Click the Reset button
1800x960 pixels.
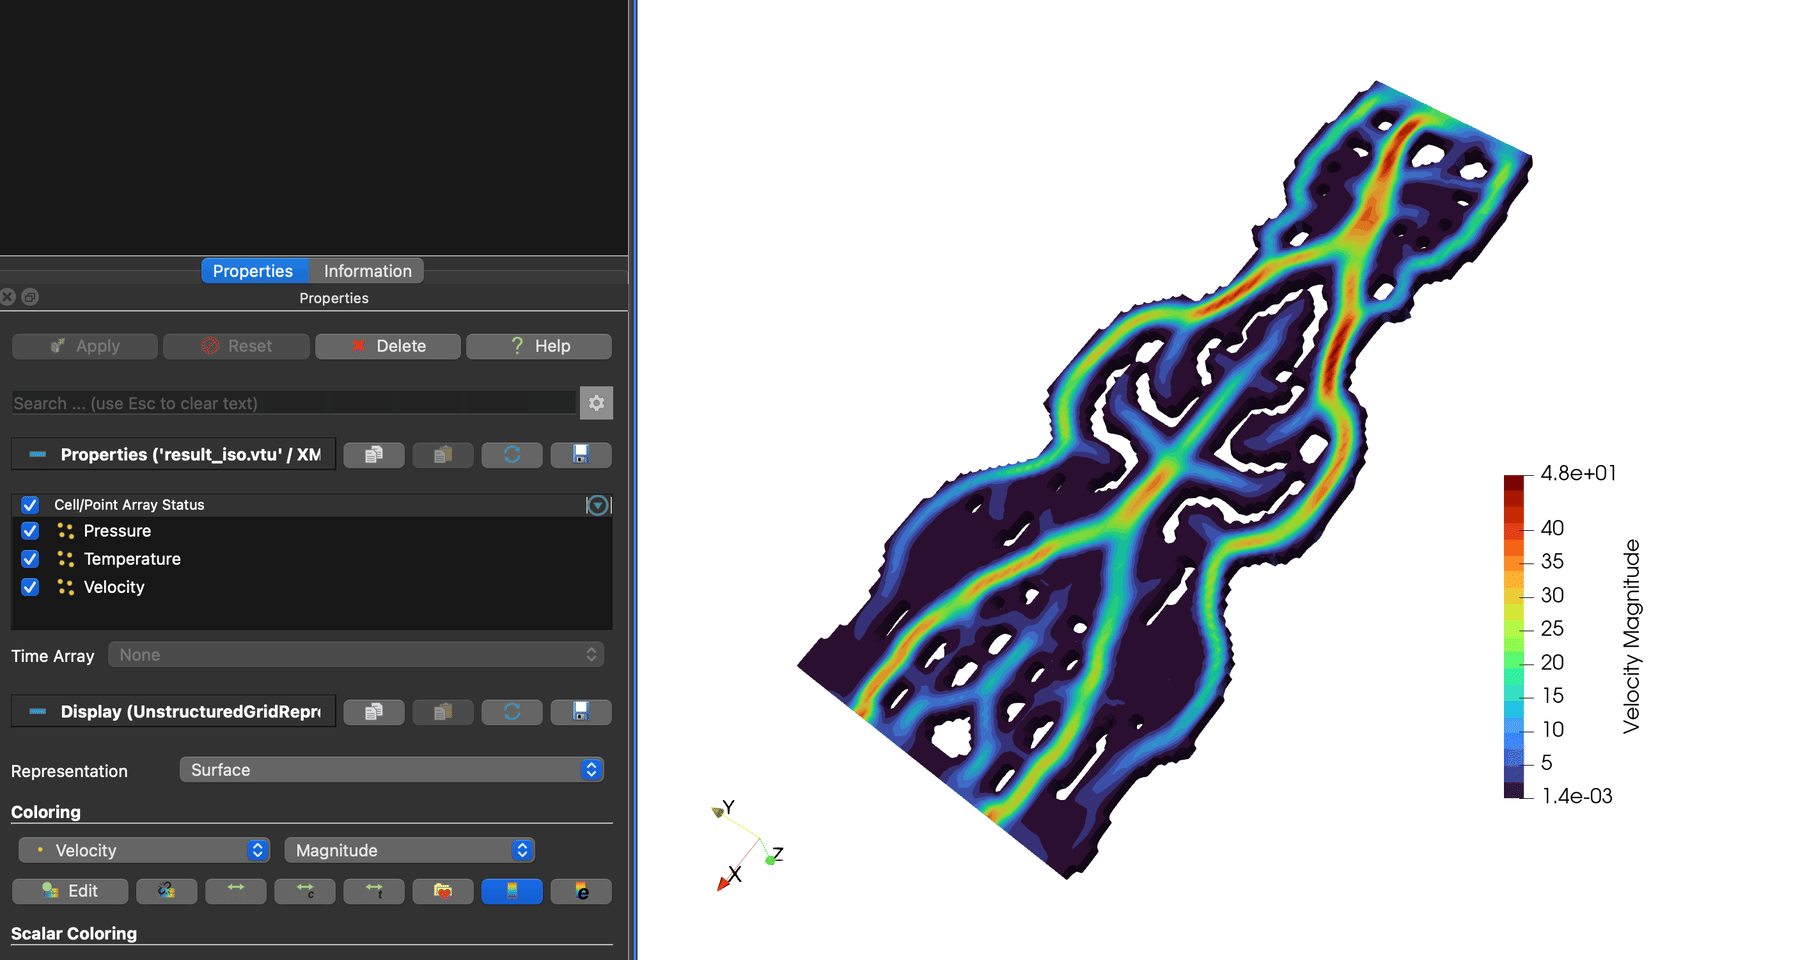(236, 346)
